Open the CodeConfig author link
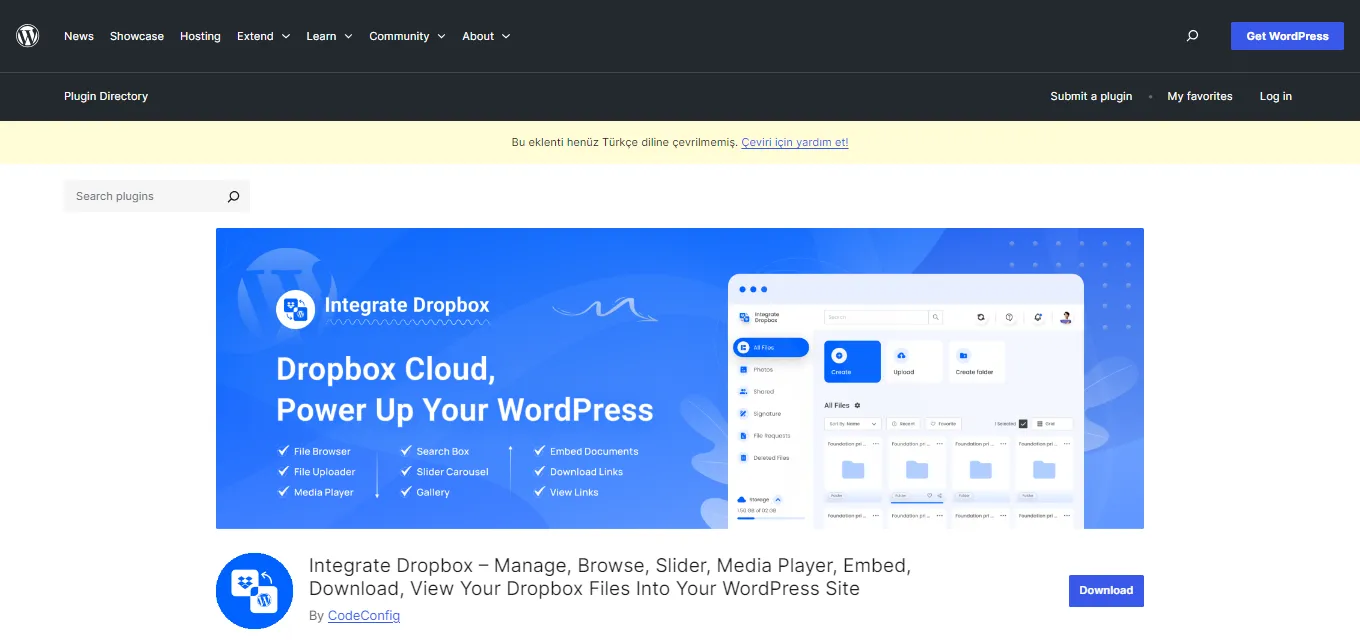The width and height of the screenshot is (1360, 641). 363,616
